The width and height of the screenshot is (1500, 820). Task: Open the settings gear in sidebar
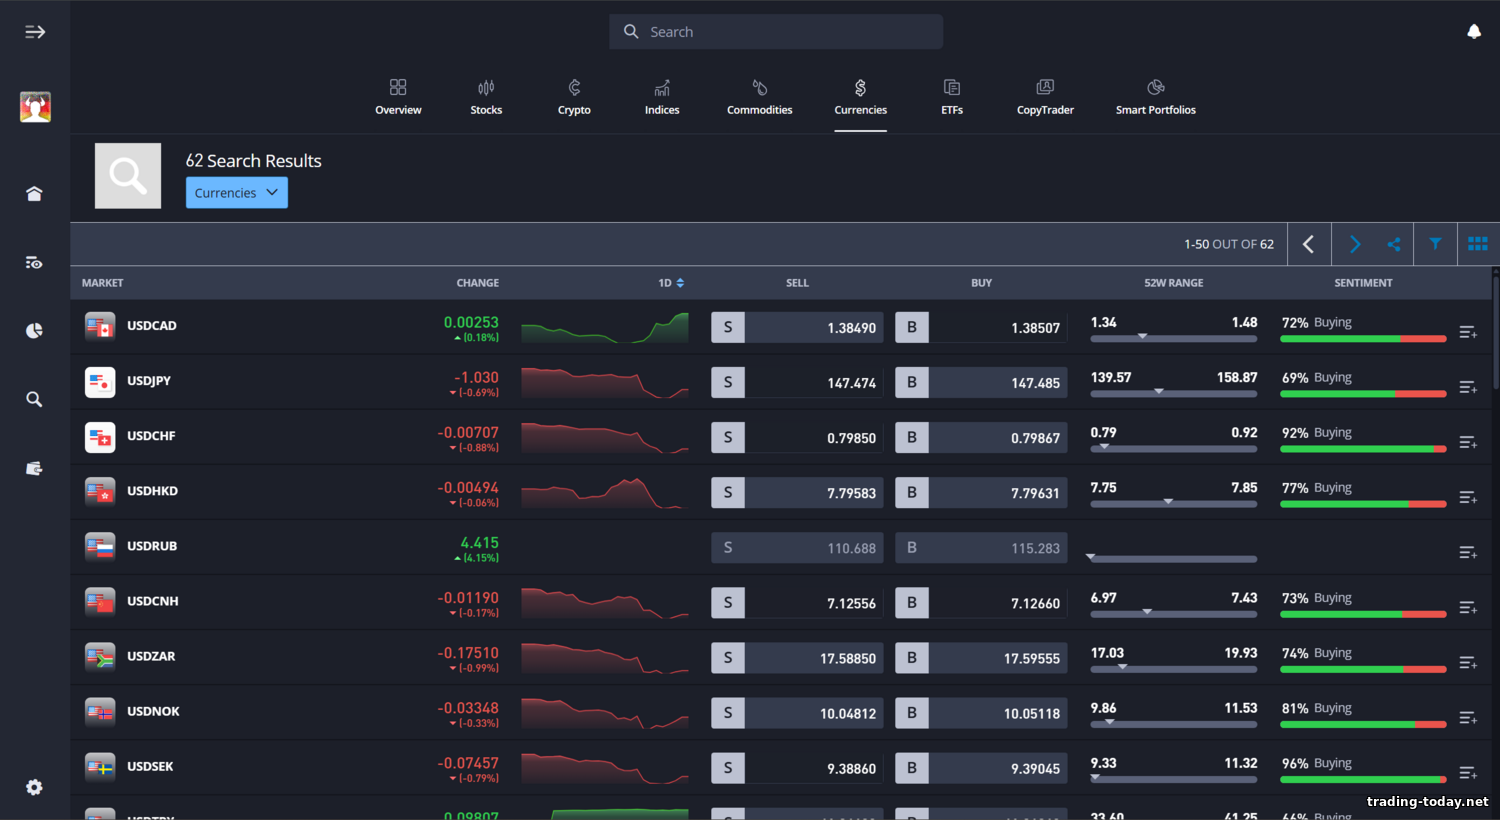click(34, 787)
